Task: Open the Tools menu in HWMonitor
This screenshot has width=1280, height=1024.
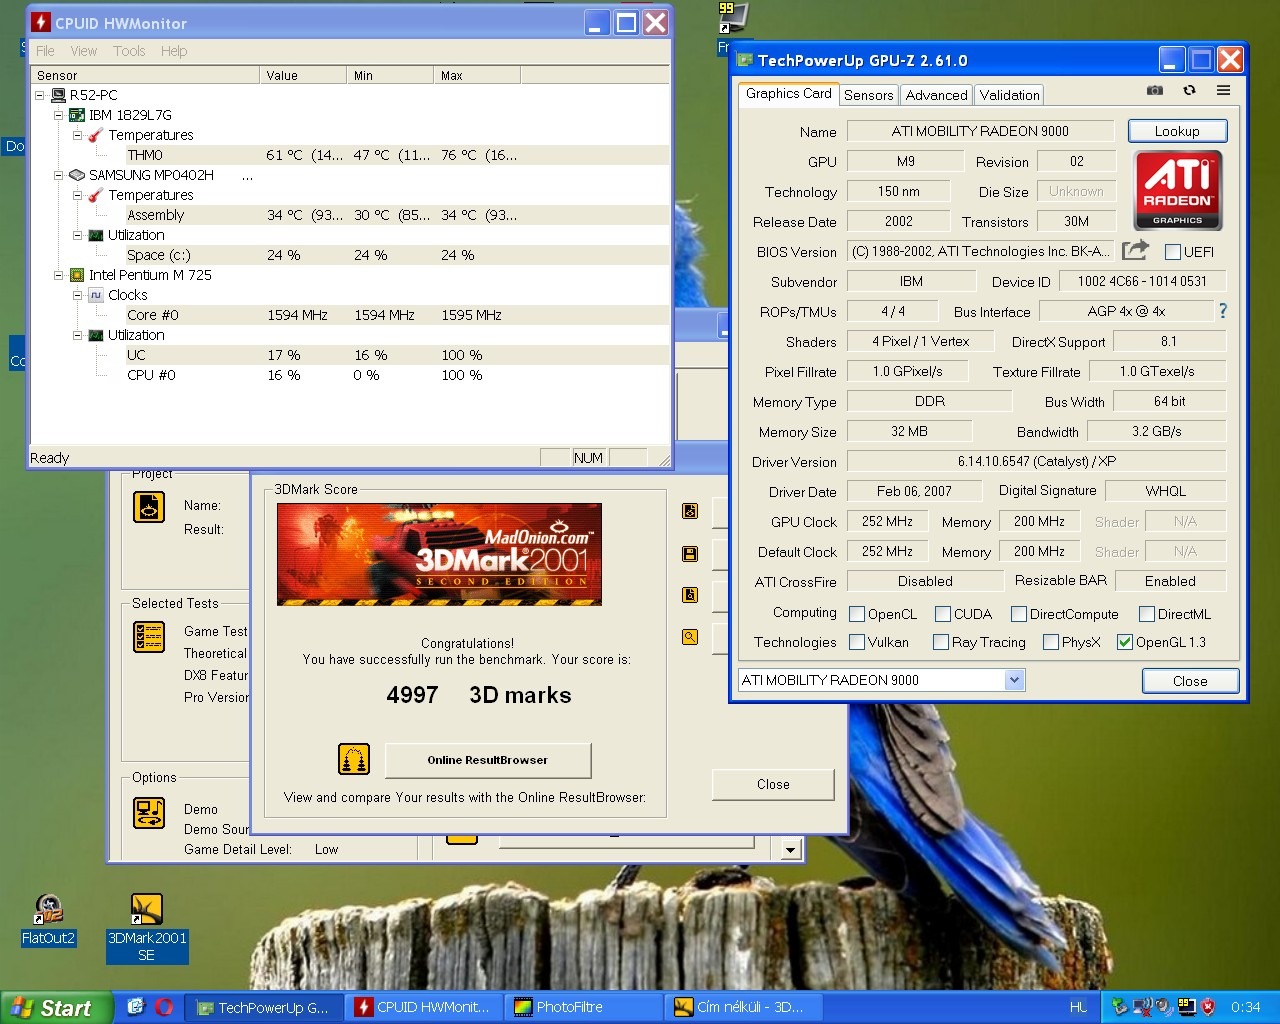Action: [129, 51]
